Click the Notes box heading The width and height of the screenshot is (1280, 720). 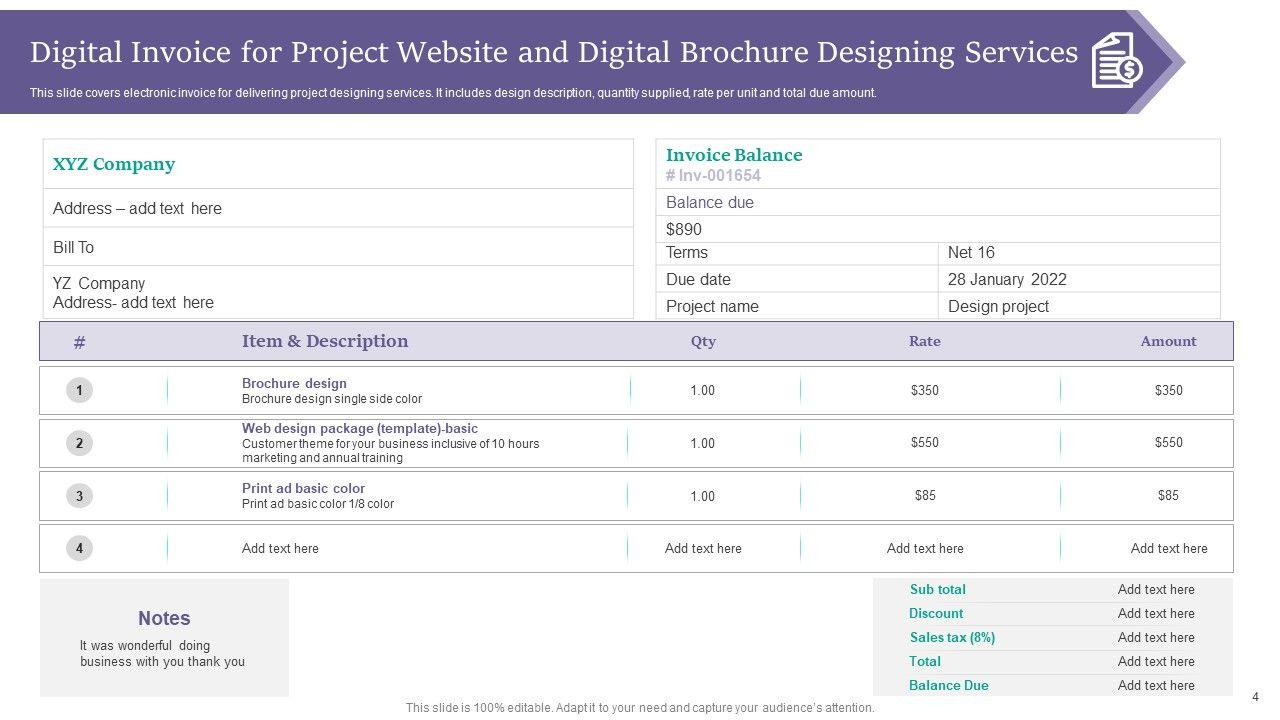(164, 618)
